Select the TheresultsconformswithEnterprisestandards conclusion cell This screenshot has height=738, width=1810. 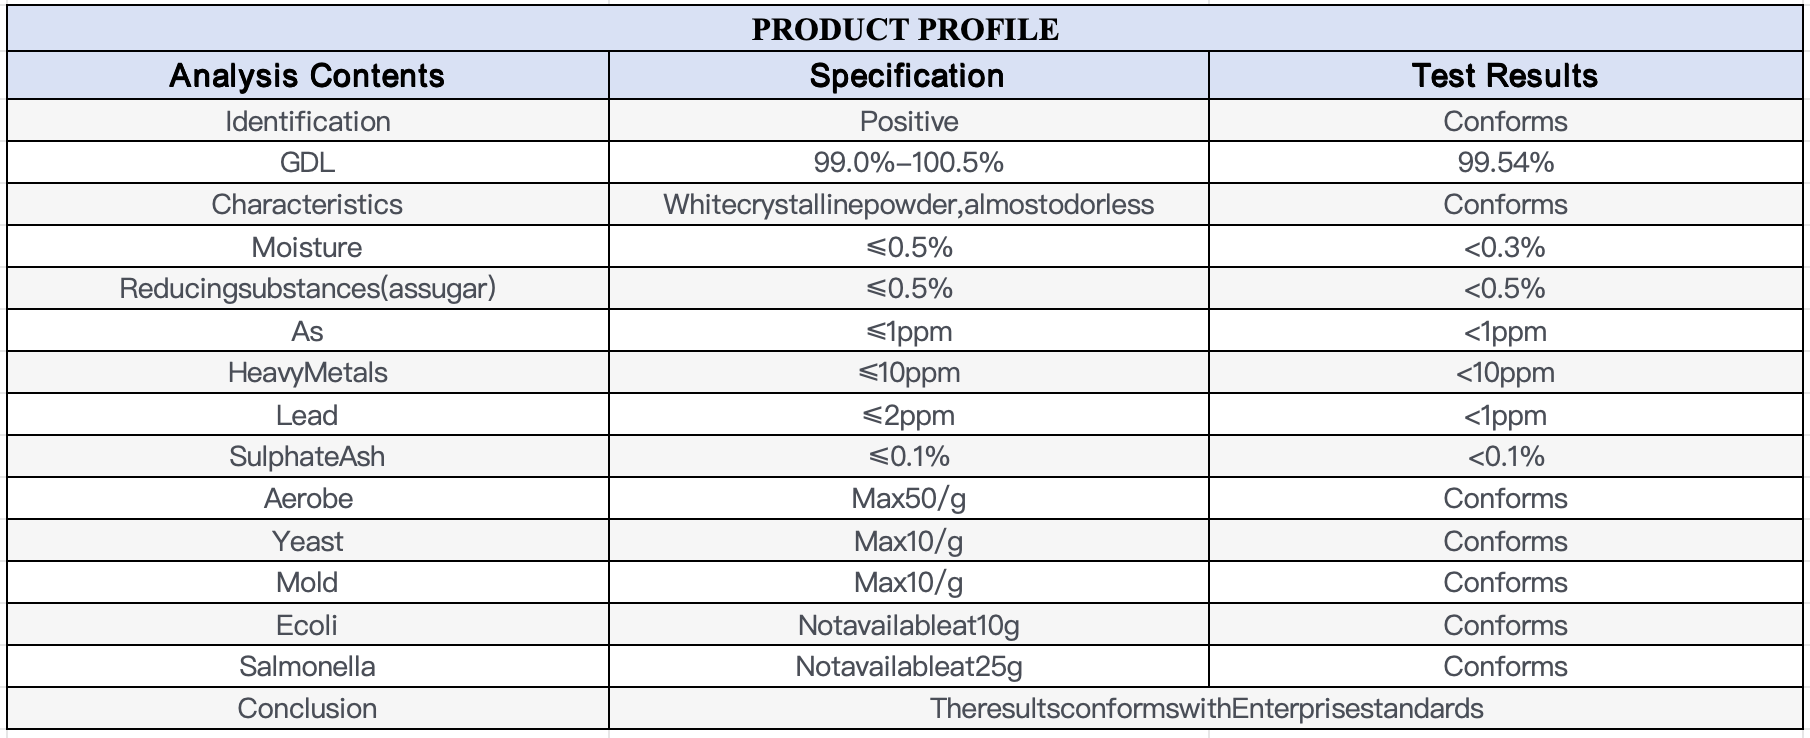[1206, 708]
